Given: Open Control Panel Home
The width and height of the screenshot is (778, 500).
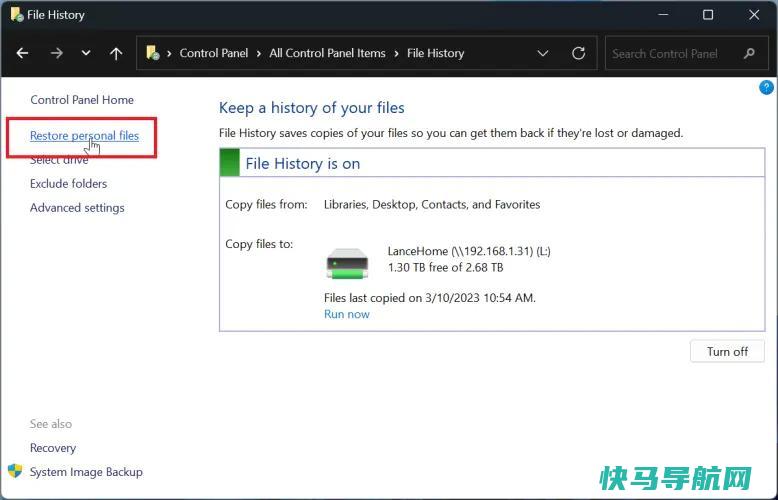Looking at the screenshot, I should (82, 100).
